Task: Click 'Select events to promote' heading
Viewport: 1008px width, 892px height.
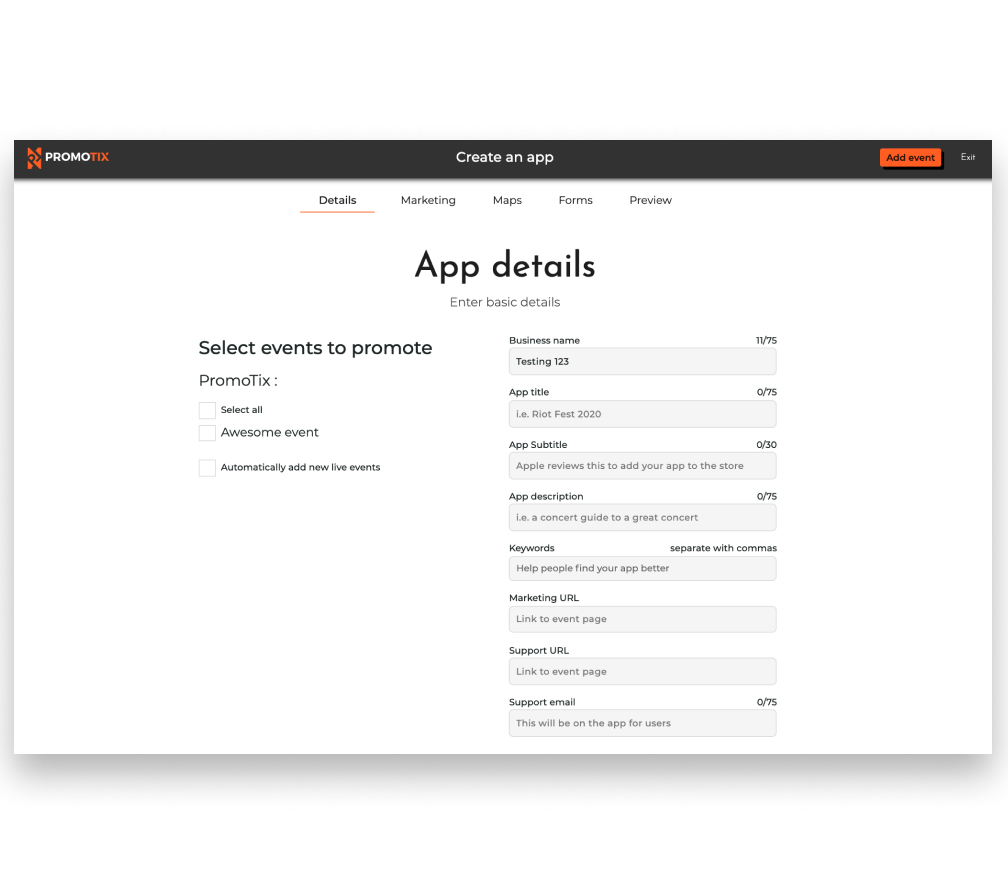Action: (x=315, y=348)
